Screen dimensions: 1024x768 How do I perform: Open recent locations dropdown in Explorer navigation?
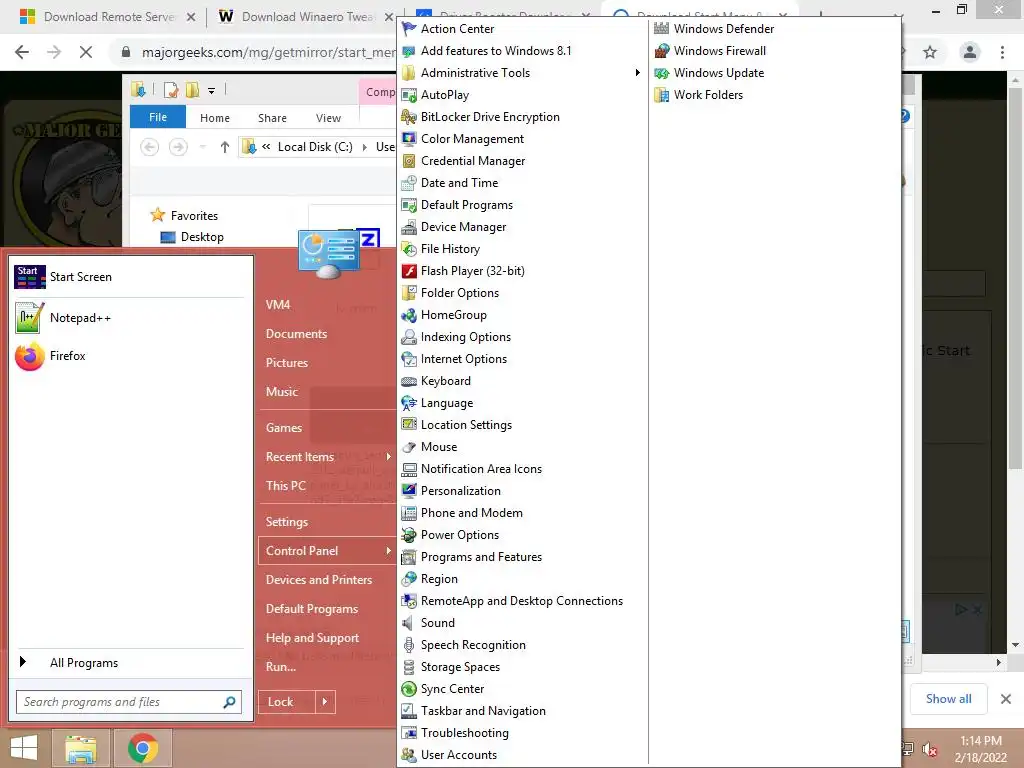tap(202, 147)
